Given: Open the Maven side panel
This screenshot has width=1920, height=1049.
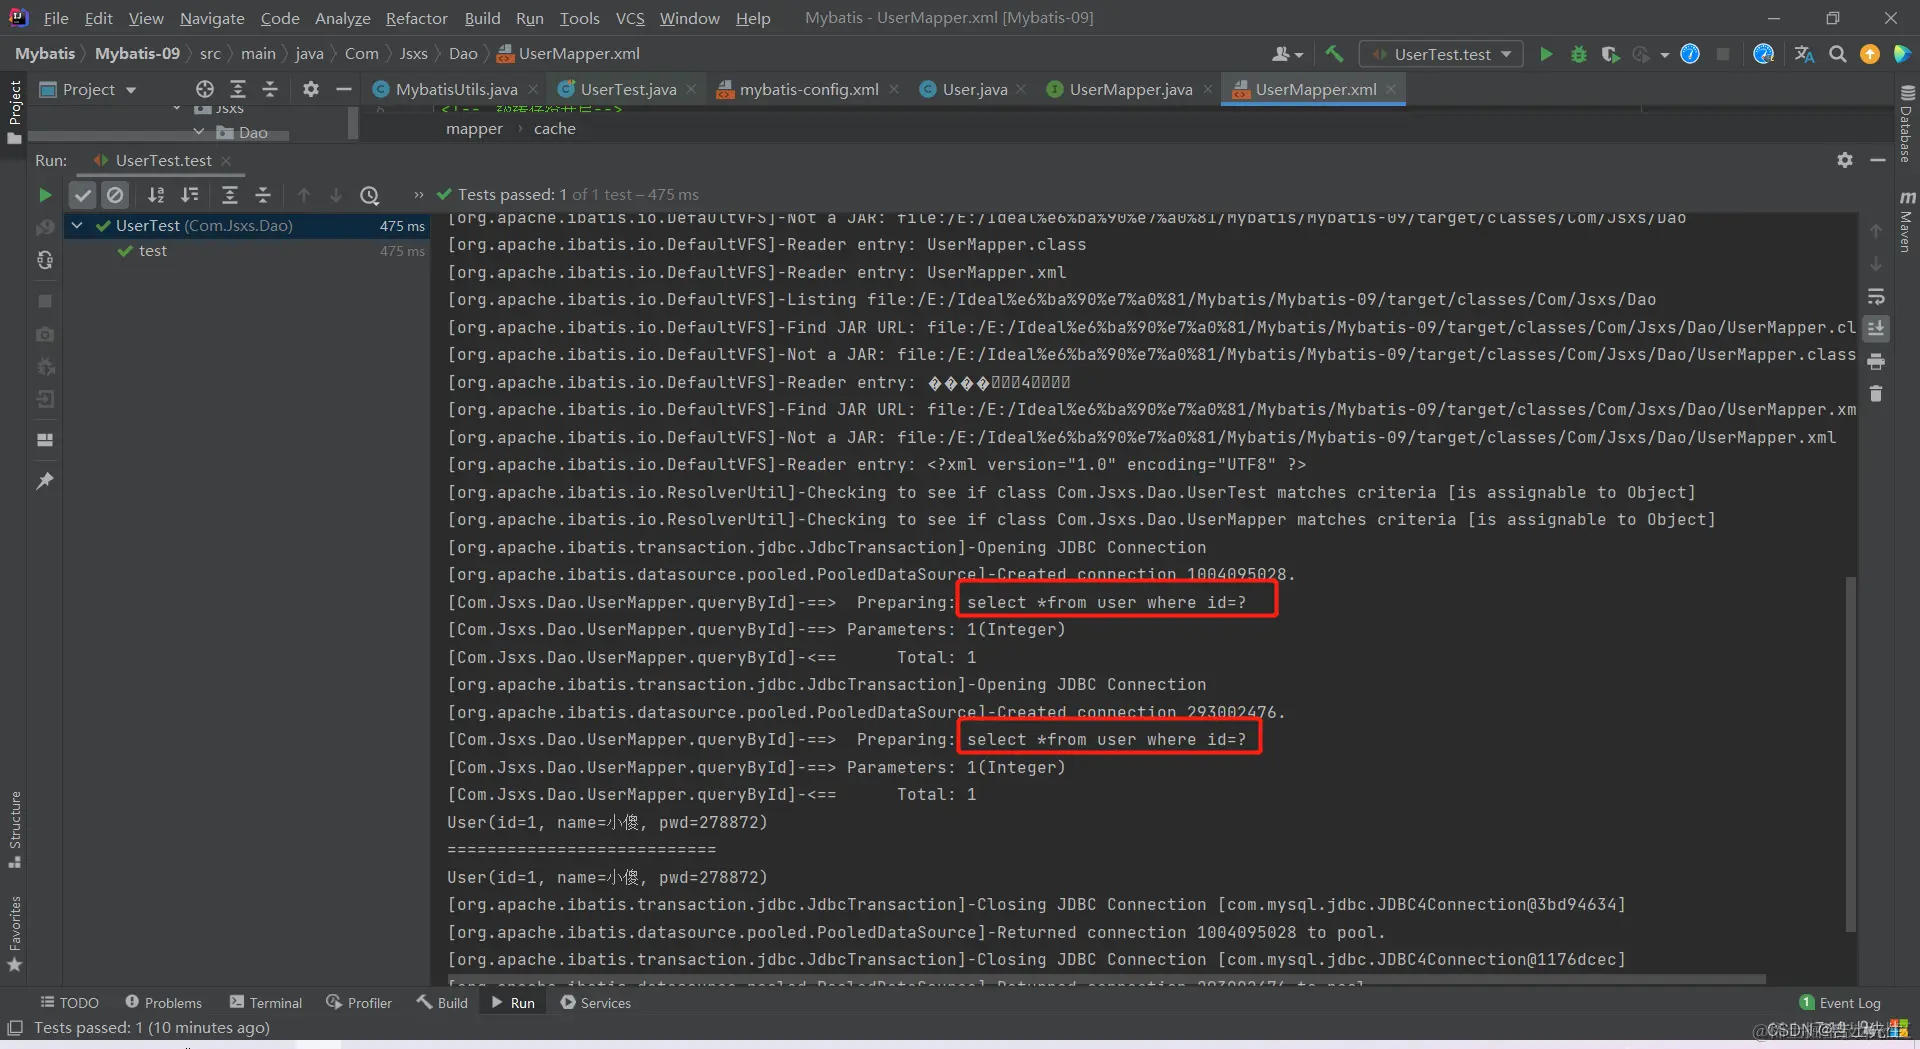Looking at the screenshot, I should pyautogui.click(x=1906, y=222).
